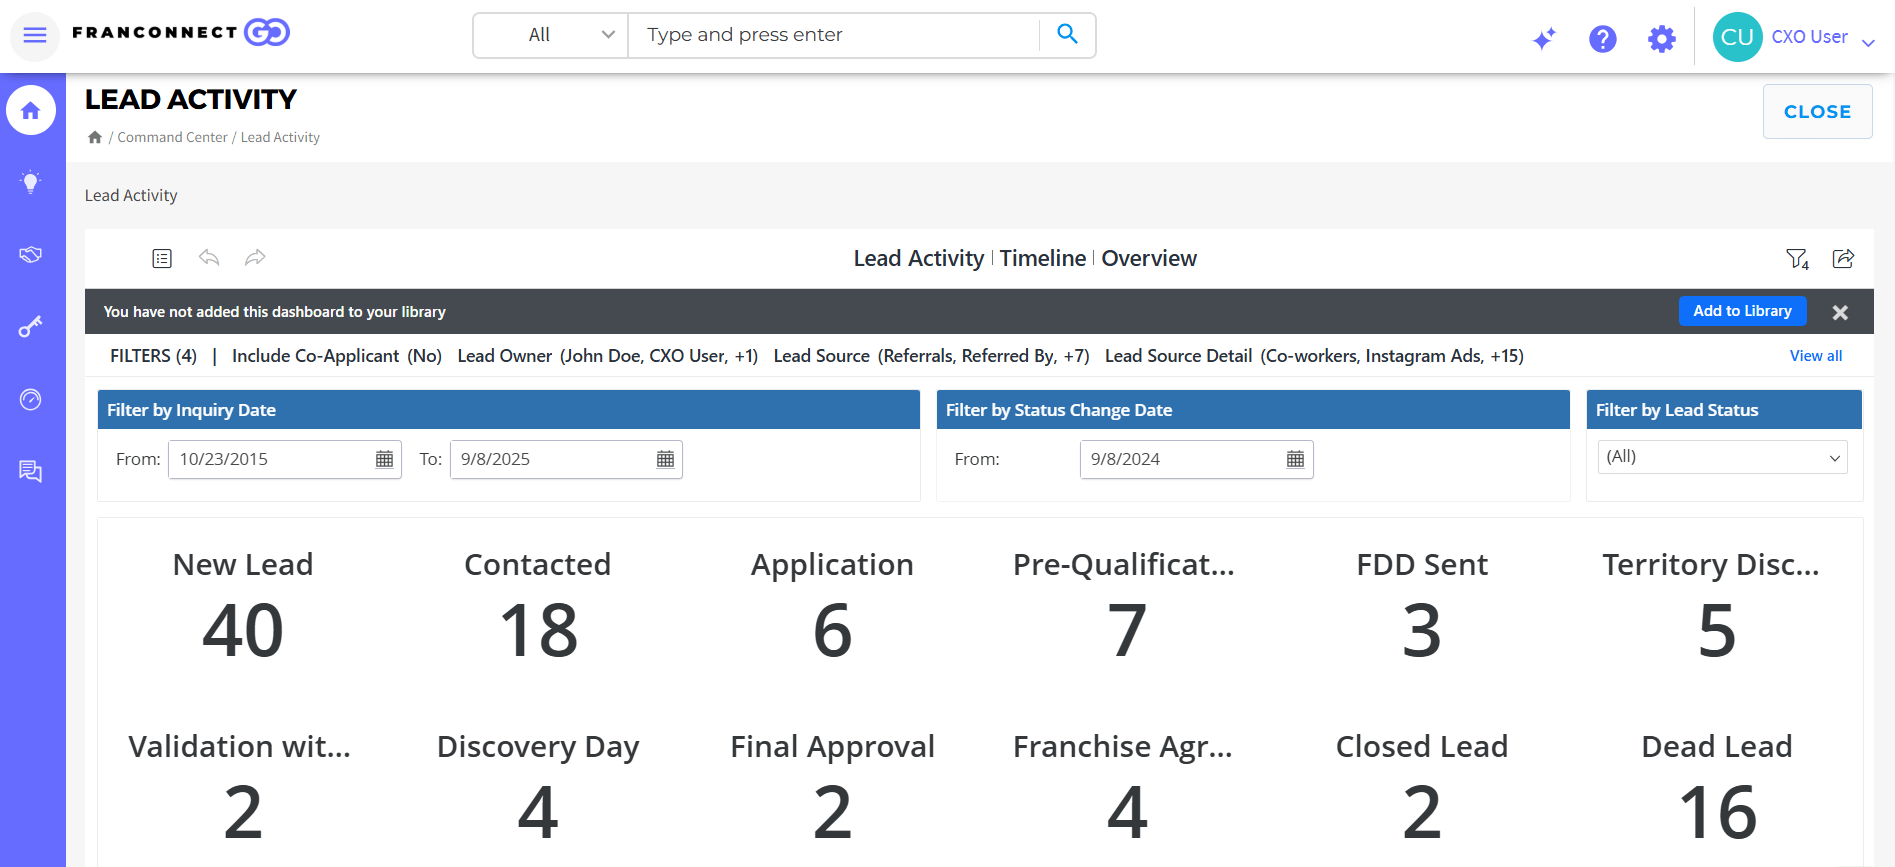Dismiss the library notification banner
This screenshot has height=867, width=1895.
pyautogui.click(x=1840, y=312)
